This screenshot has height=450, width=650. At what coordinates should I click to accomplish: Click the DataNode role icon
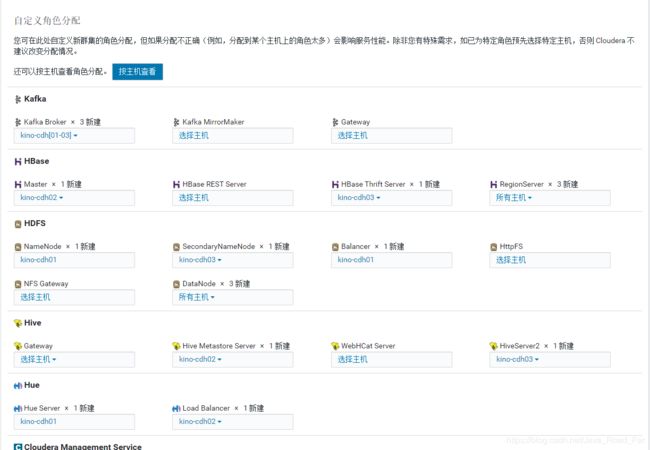coord(177,284)
